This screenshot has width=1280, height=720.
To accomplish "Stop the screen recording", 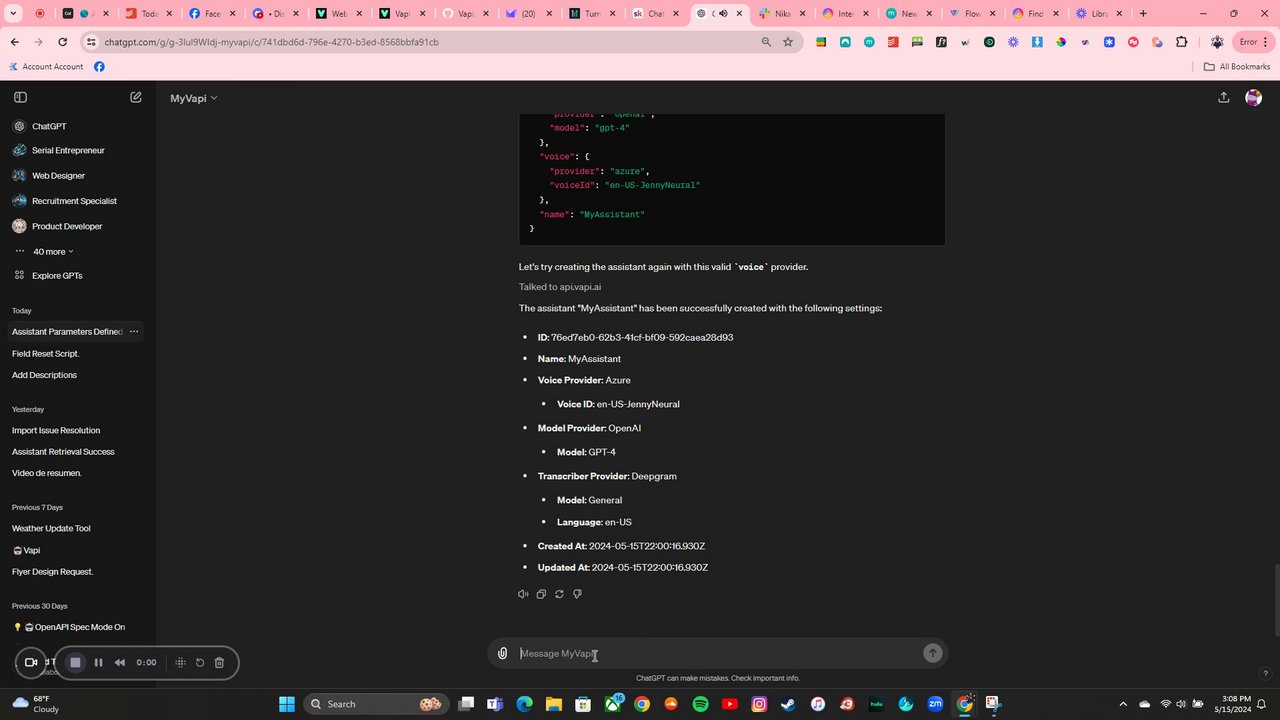I will pyautogui.click(x=75, y=662).
